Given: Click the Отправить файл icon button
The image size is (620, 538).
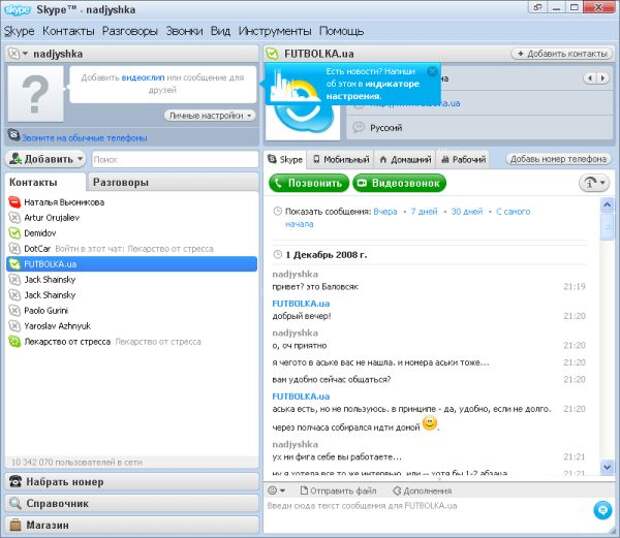Looking at the screenshot, I should pyautogui.click(x=338, y=491).
